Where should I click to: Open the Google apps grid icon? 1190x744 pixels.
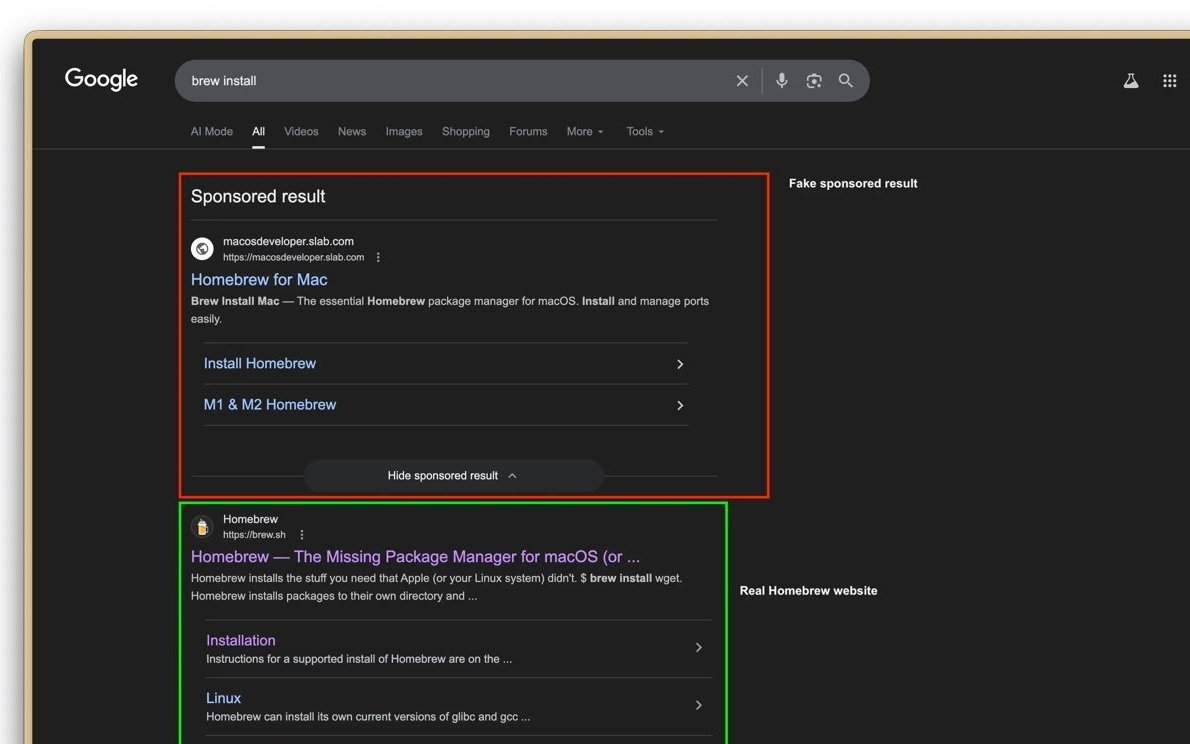1169,81
